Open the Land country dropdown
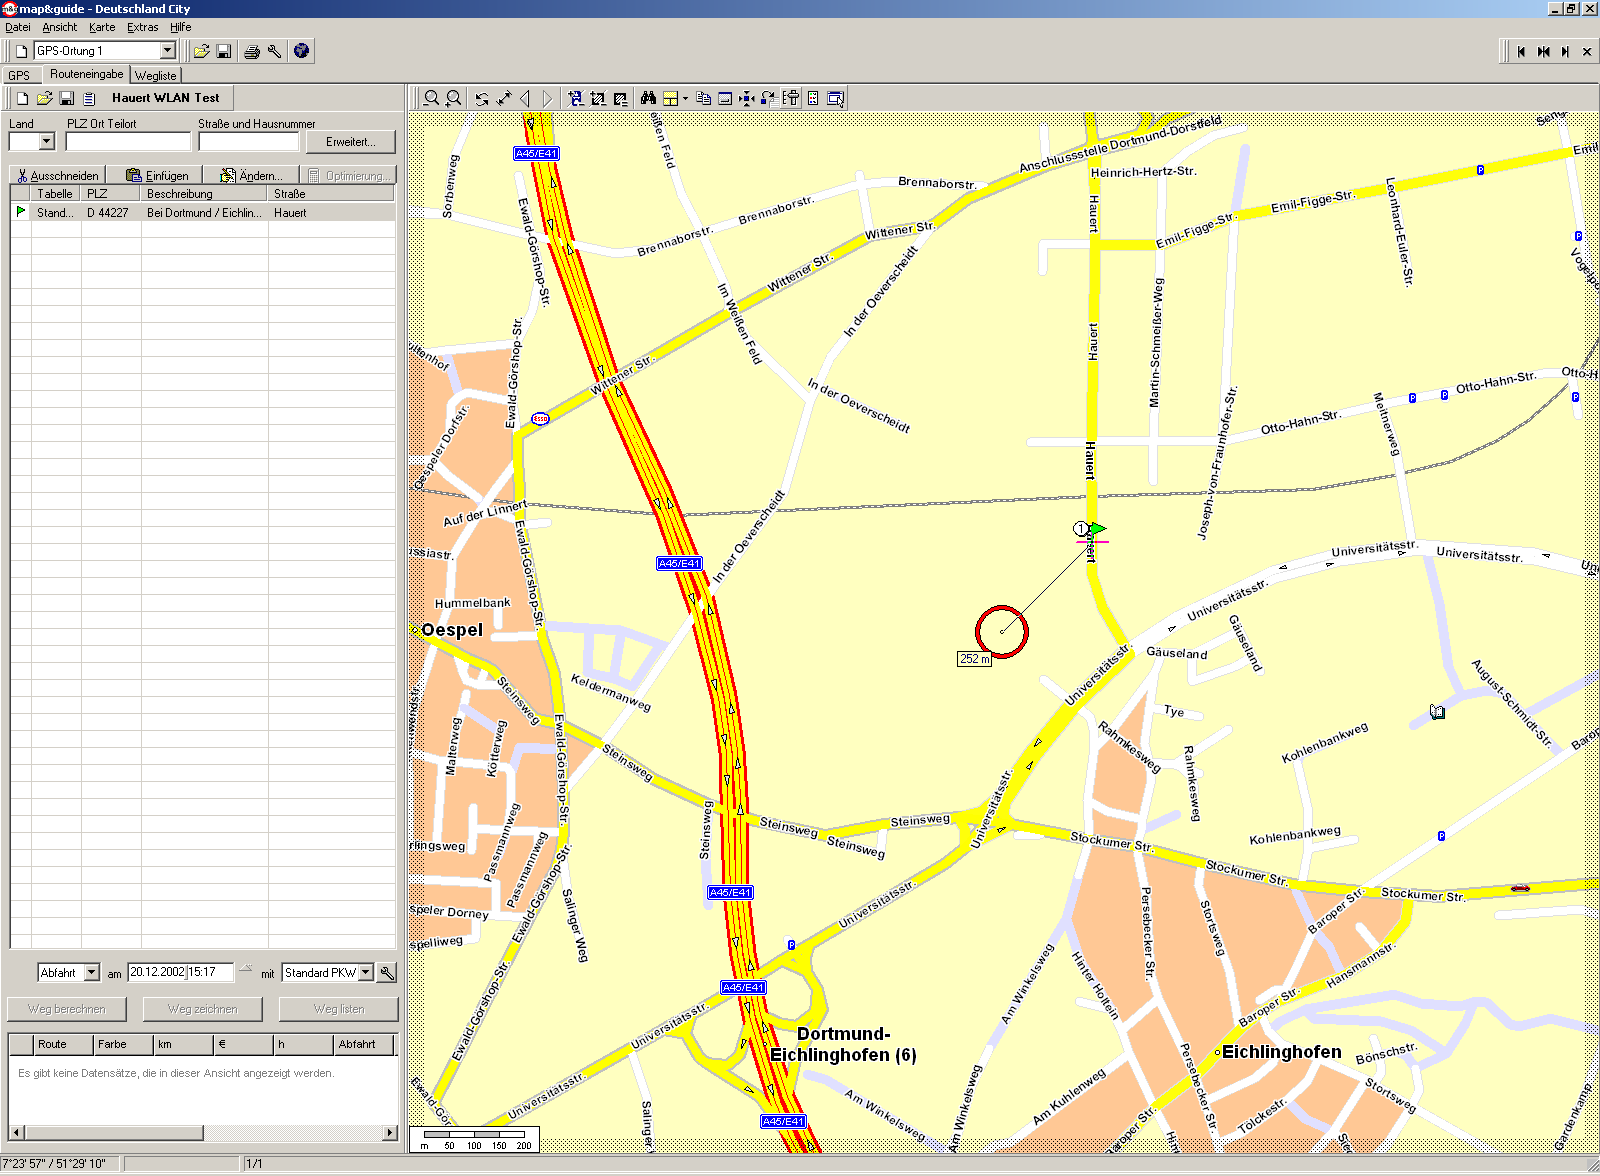 coord(47,142)
